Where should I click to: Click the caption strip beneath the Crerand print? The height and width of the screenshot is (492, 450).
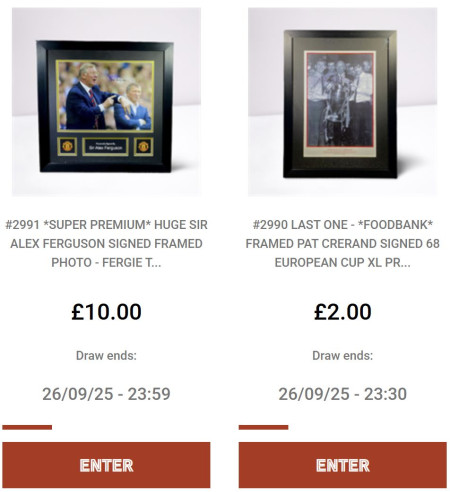coord(340,152)
